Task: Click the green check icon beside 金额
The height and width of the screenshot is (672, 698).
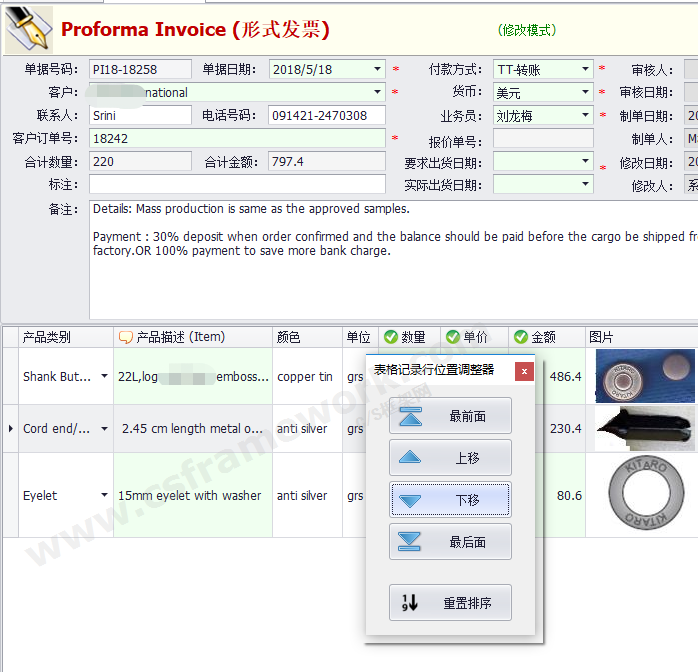Action: tap(520, 337)
